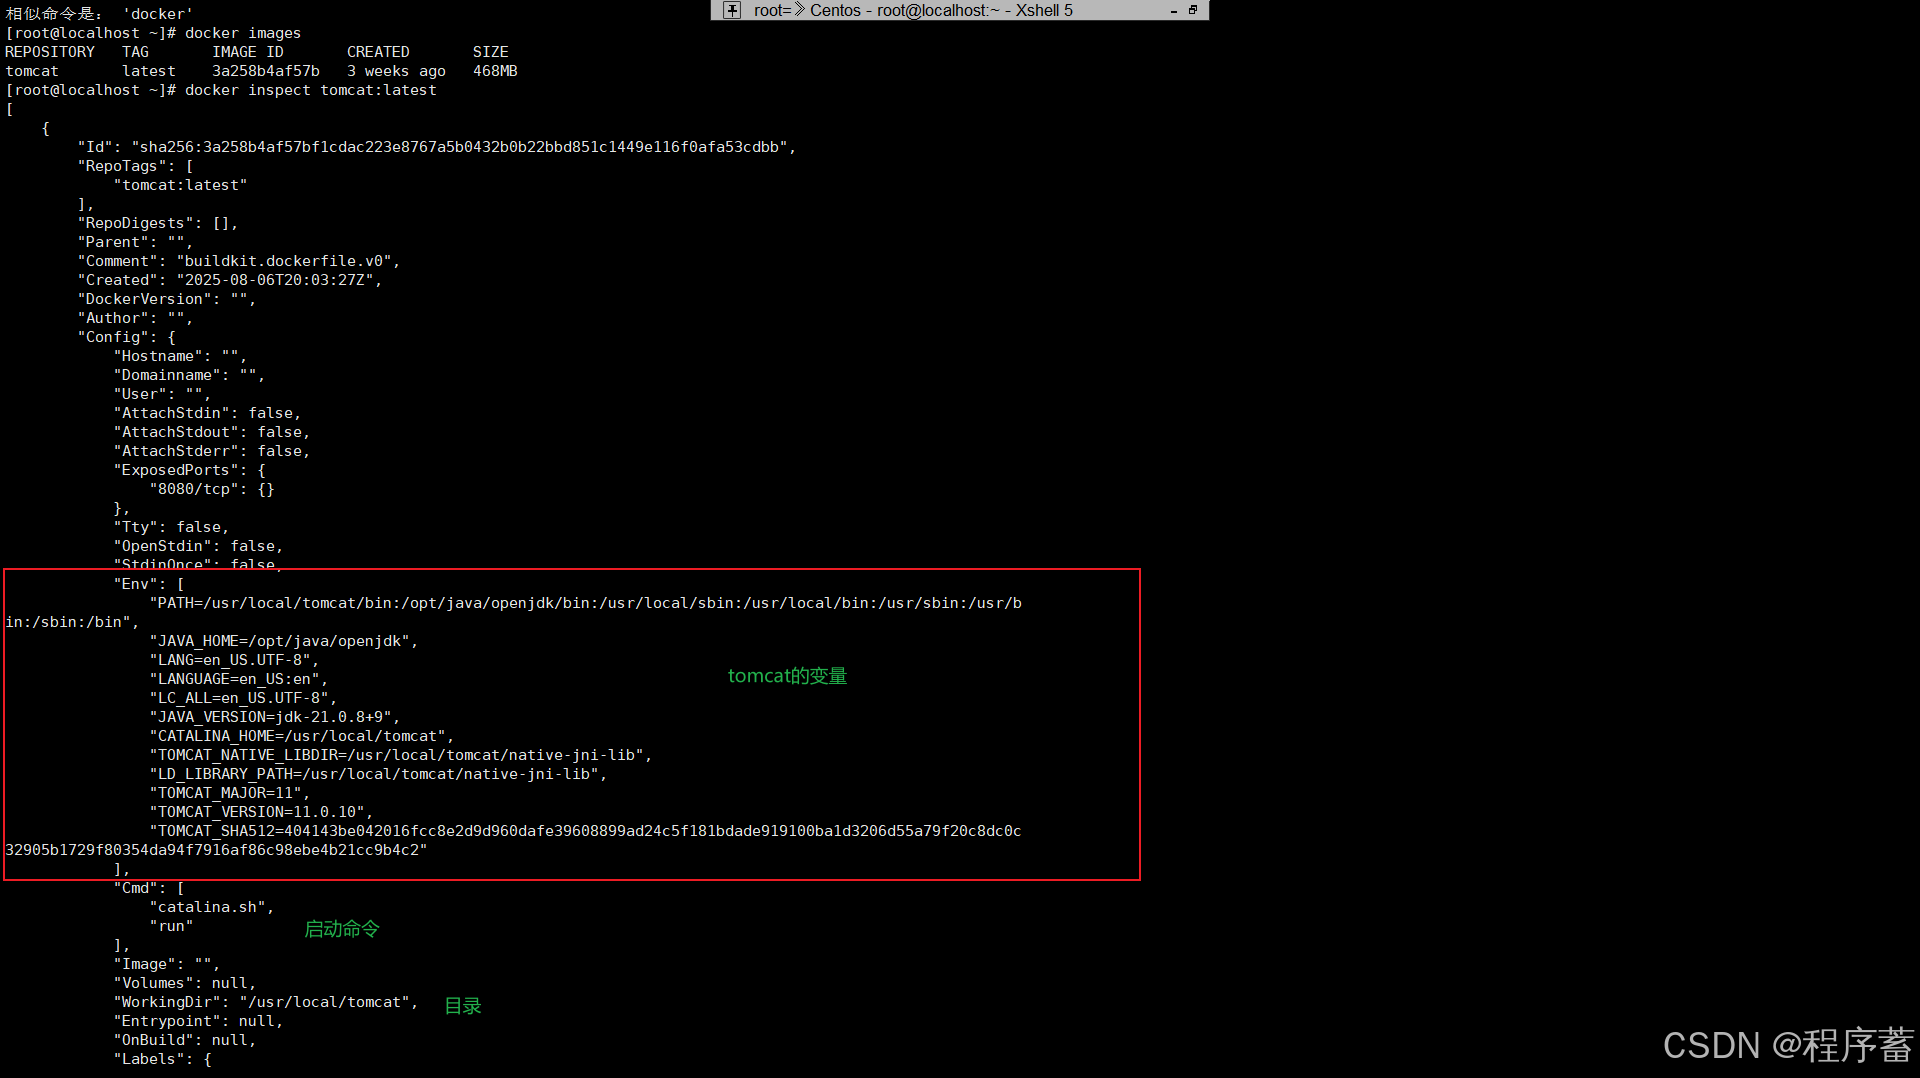Click the image ID 3a258b4af57b
Screen dimensions: 1920x1078
266,71
